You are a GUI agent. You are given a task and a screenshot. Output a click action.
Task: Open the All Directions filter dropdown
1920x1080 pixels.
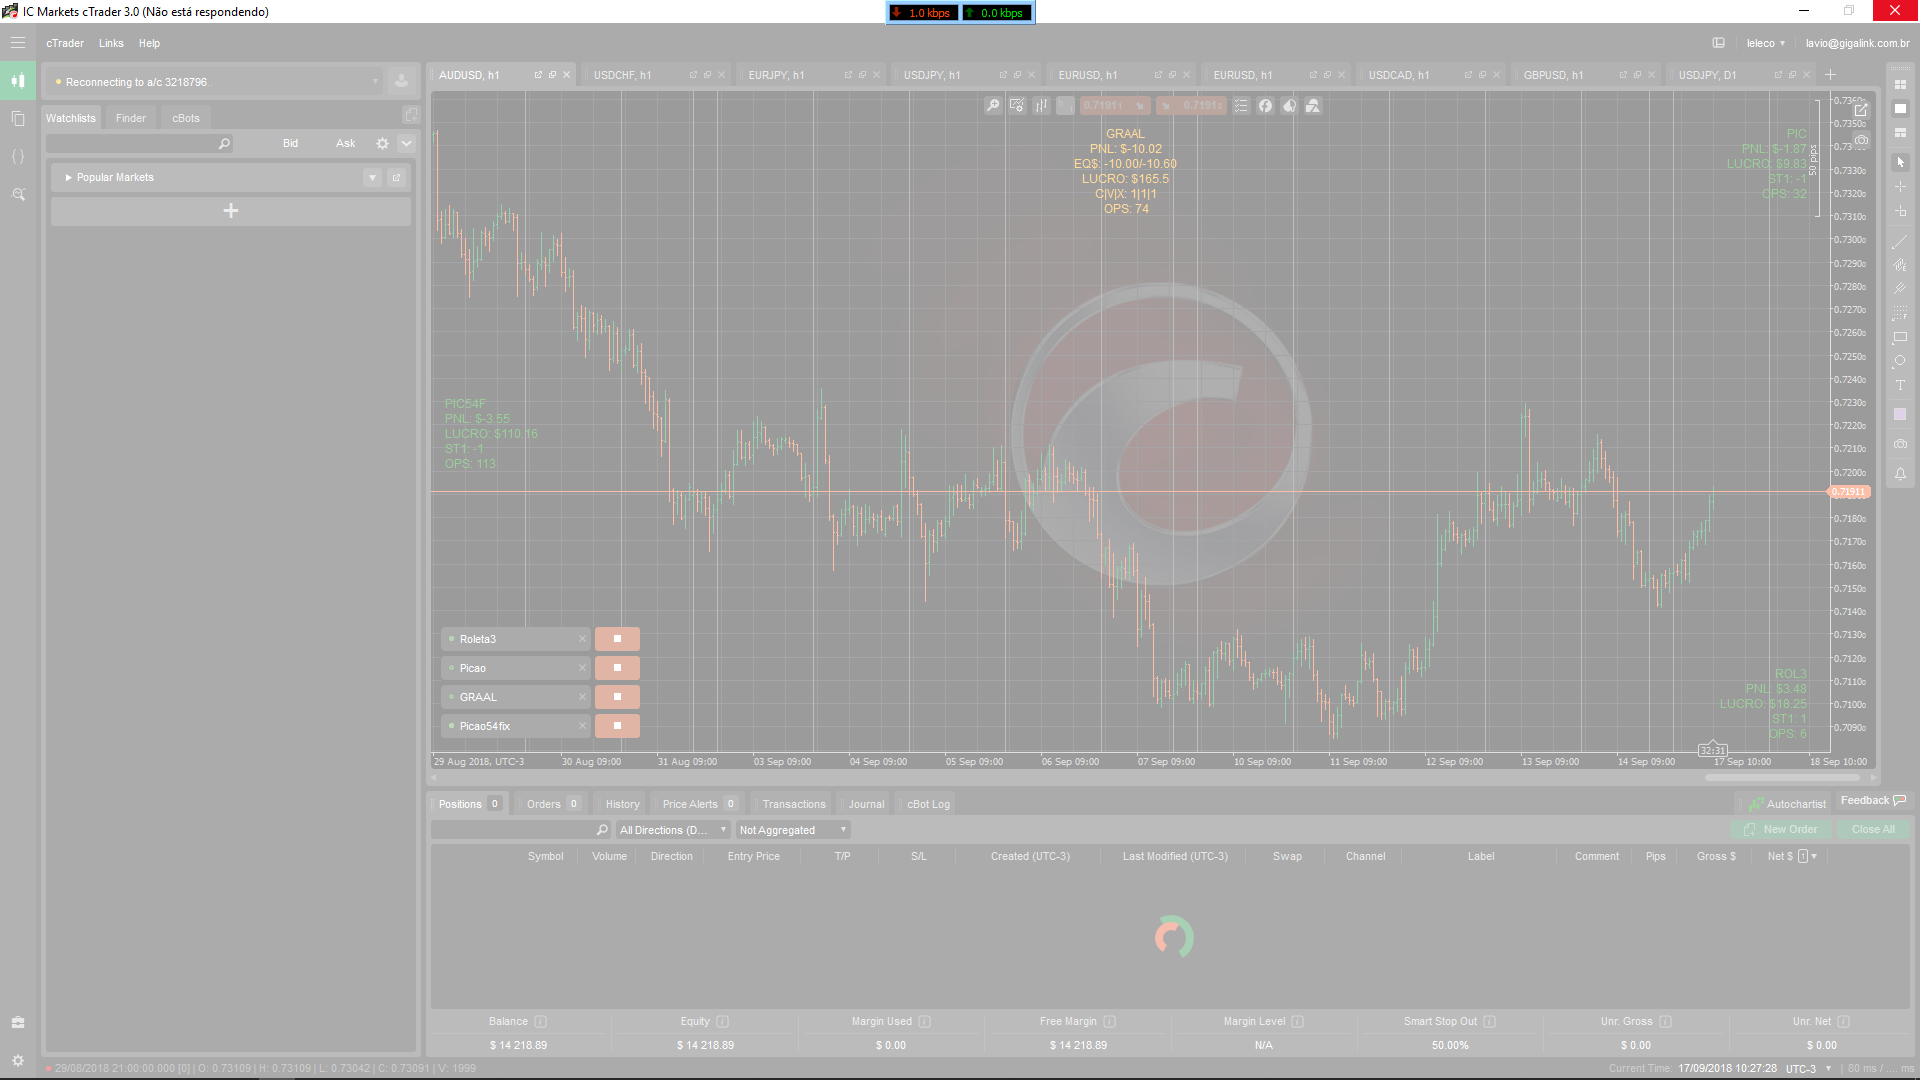[673, 830]
